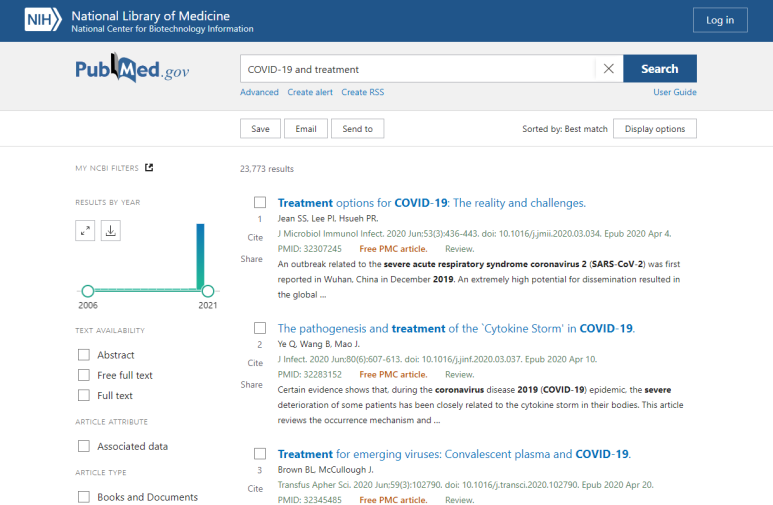Click Sorted by: Best match label

tap(565, 129)
